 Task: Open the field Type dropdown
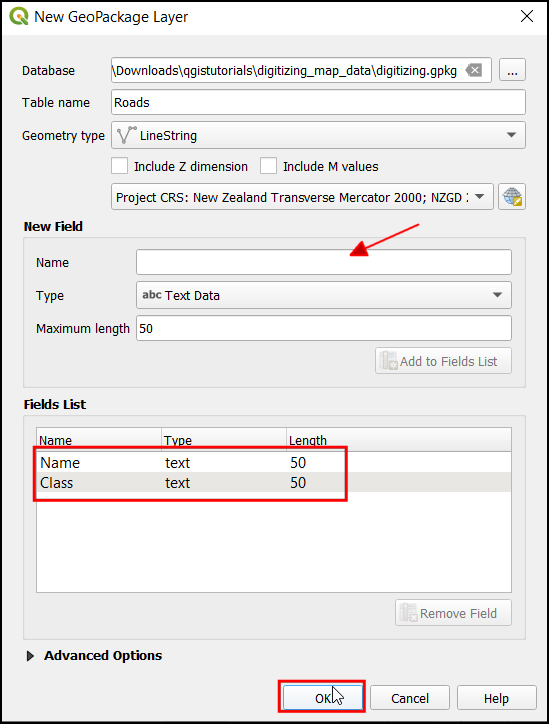pos(324,295)
